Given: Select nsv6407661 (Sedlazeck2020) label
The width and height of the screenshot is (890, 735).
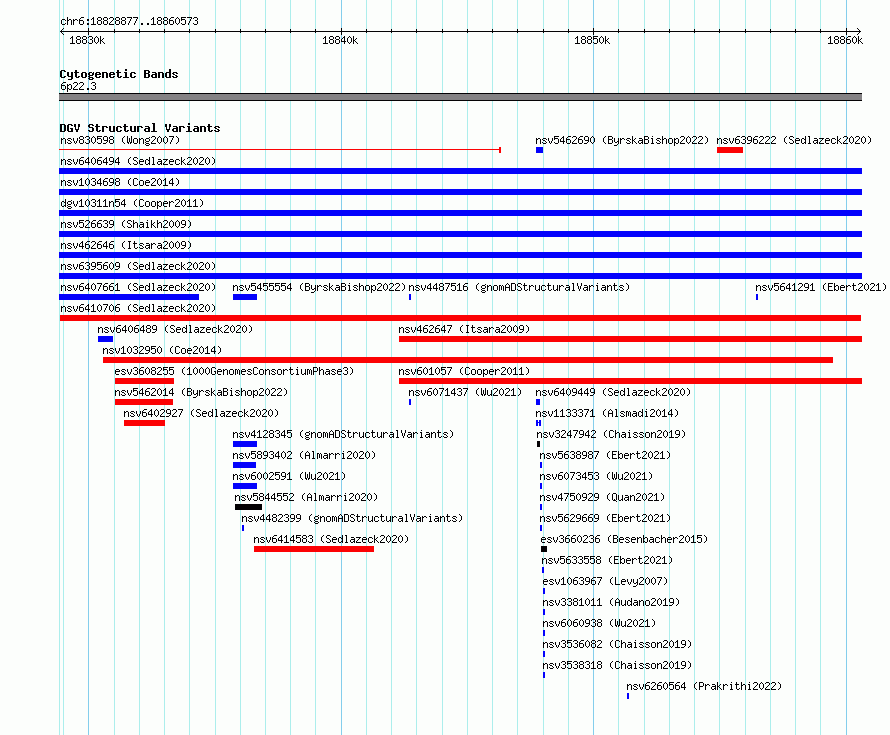Looking at the screenshot, I should 138,287.
